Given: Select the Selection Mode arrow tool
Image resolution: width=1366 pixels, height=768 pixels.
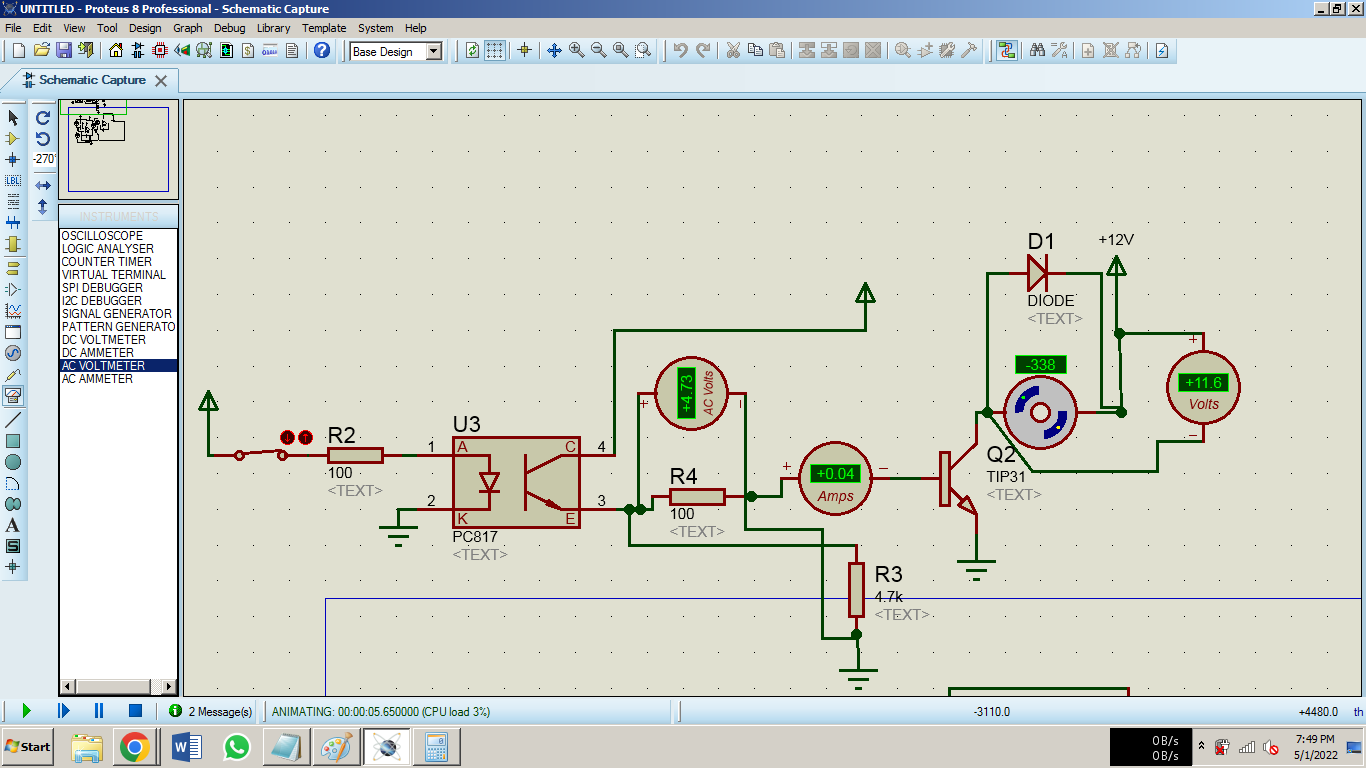Looking at the screenshot, I should pyautogui.click(x=13, y=118).
